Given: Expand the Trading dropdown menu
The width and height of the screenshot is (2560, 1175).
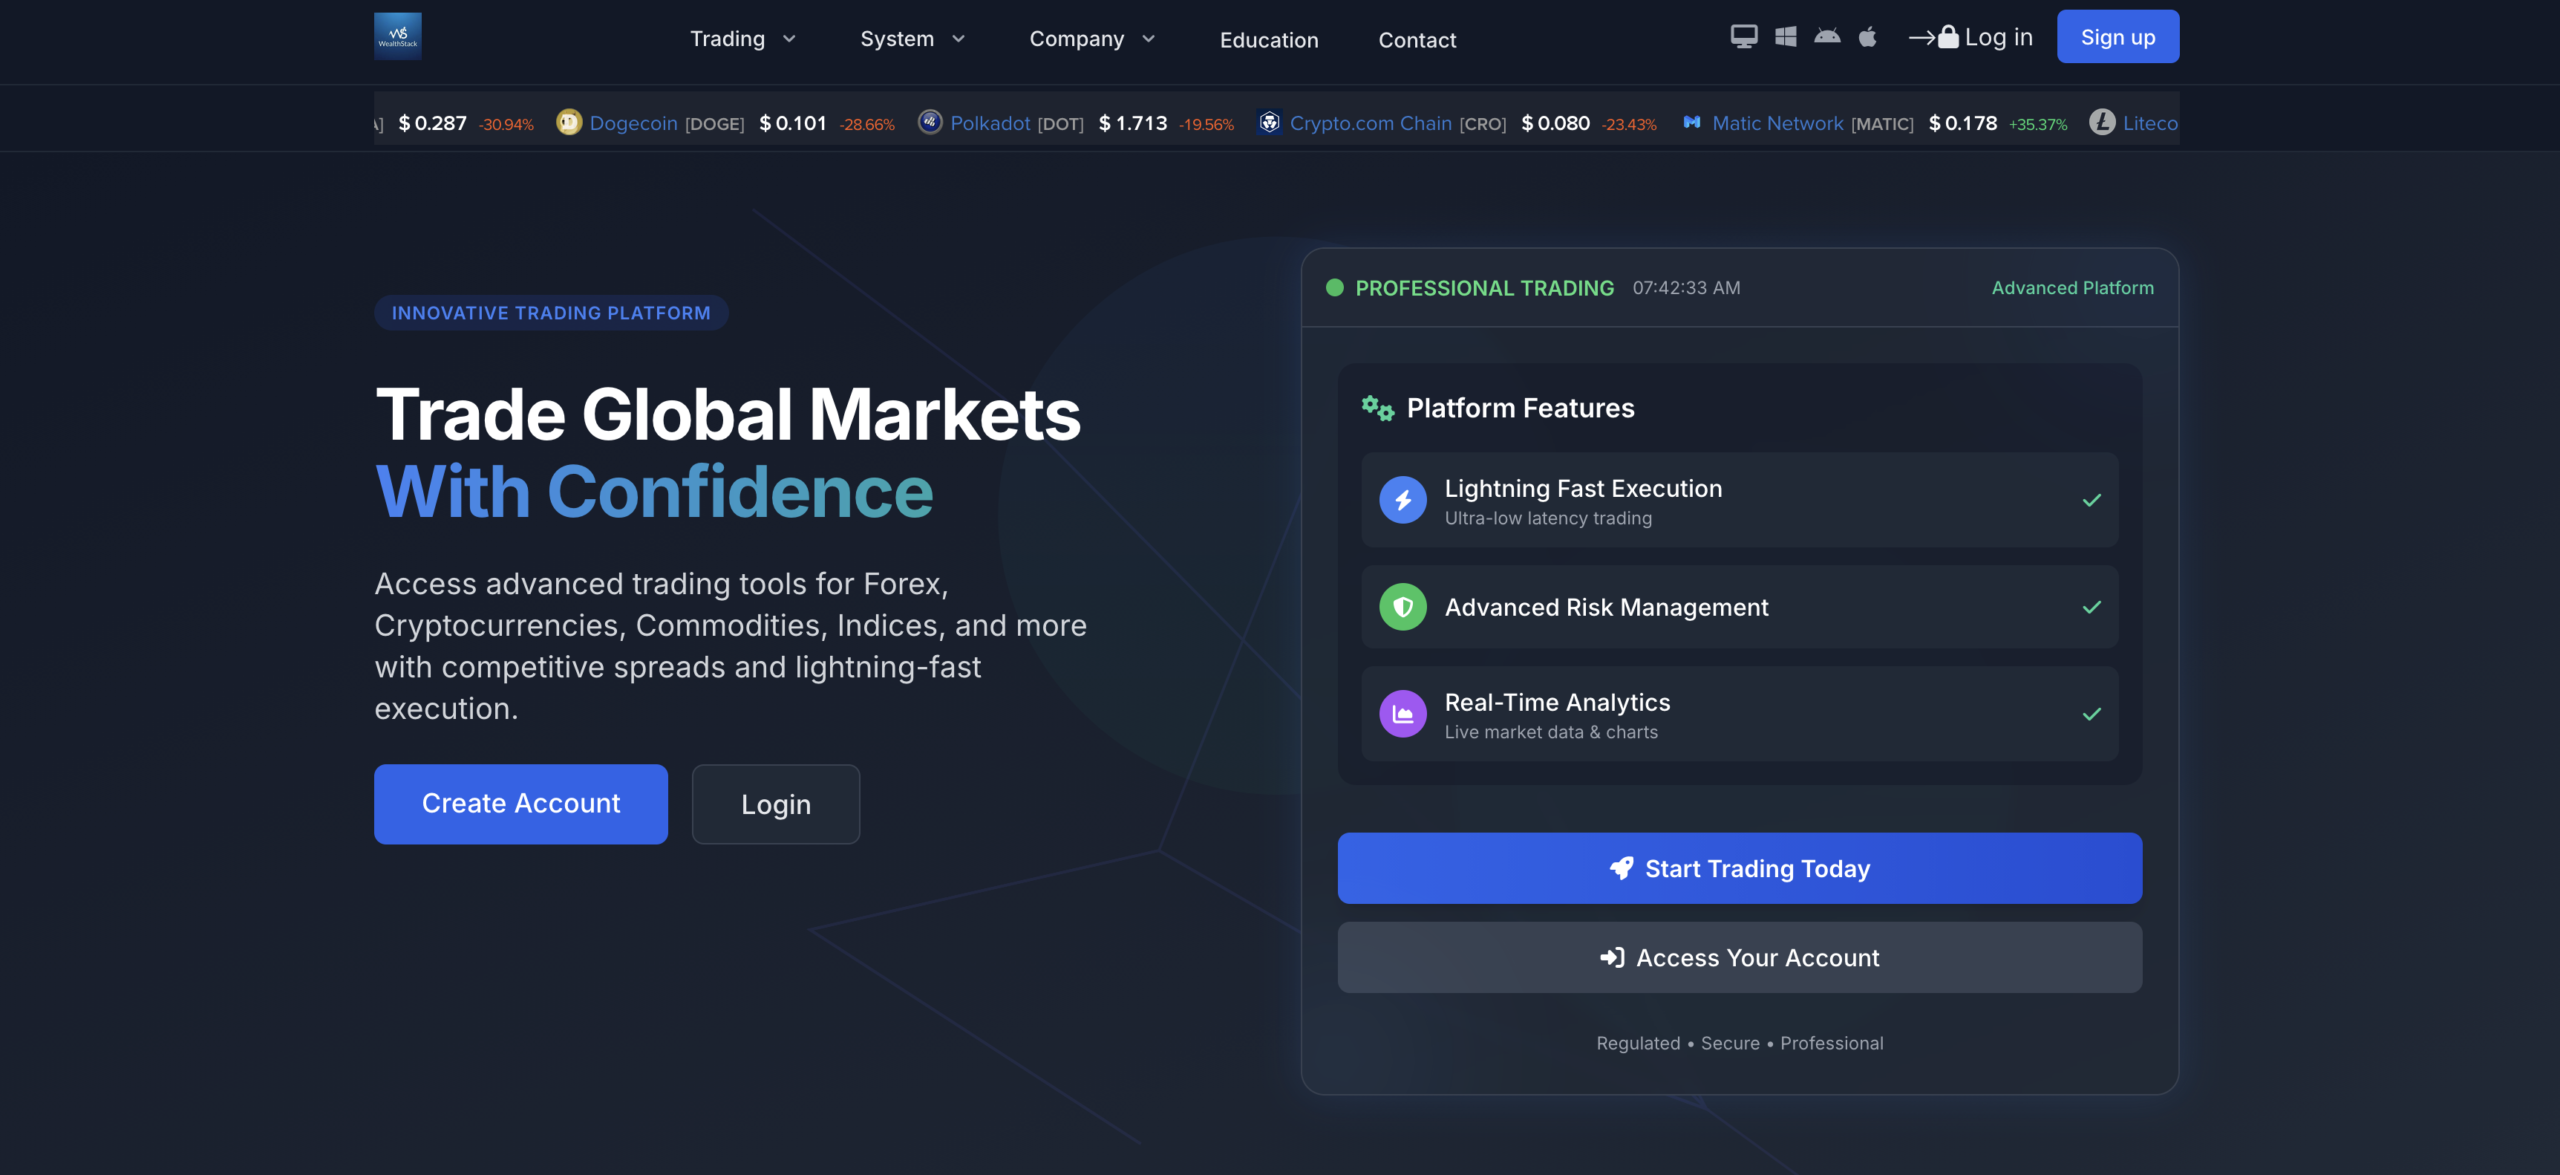Looking at the screenshot, I should pyautogui.click(x=742, y=39).
